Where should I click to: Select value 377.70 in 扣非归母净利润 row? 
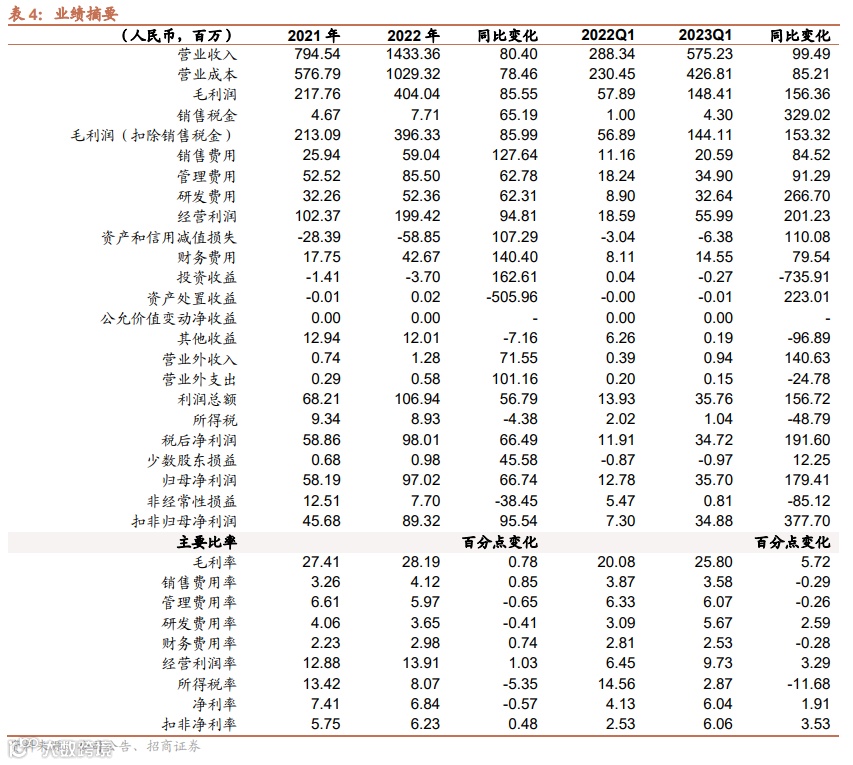(807, 521)
